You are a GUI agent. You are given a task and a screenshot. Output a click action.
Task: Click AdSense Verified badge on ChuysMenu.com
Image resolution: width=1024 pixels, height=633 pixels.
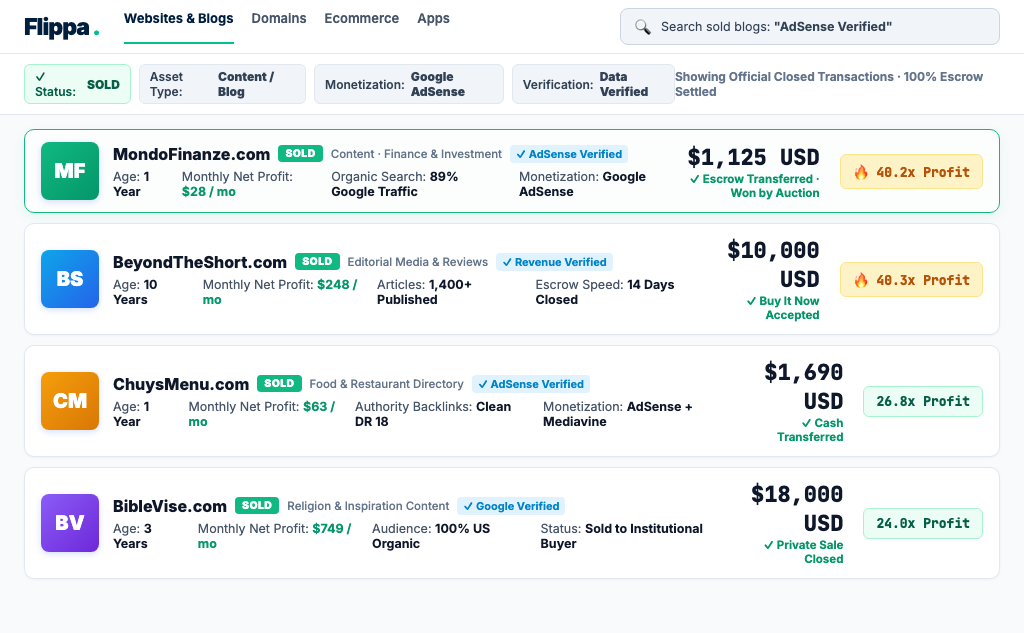click(531, 384)
